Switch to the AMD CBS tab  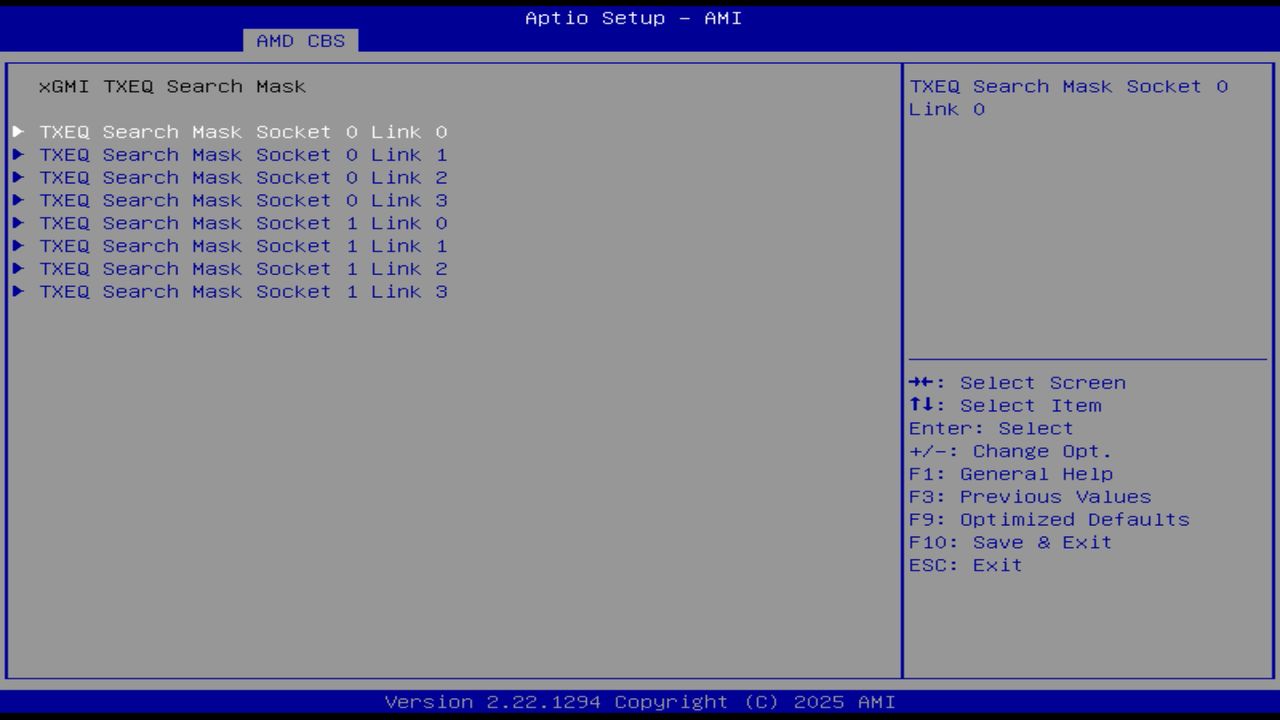click(299, 41)
